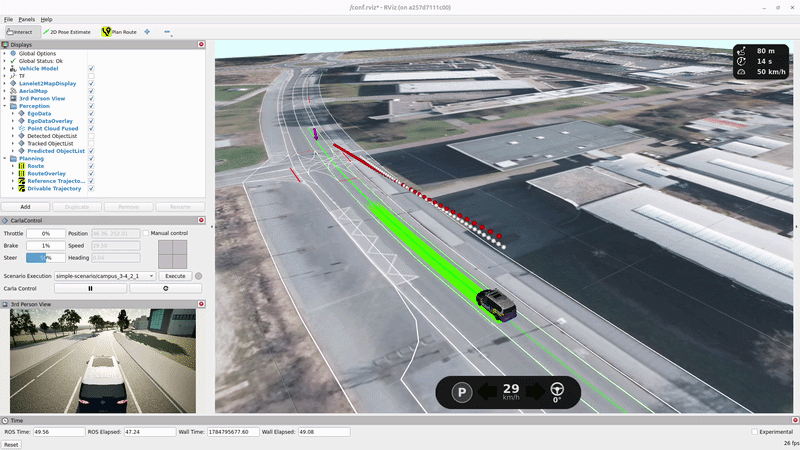Viewport: 800px width, 450px height.
Task: Click the ROS Time field
Action: coord(59,432)
